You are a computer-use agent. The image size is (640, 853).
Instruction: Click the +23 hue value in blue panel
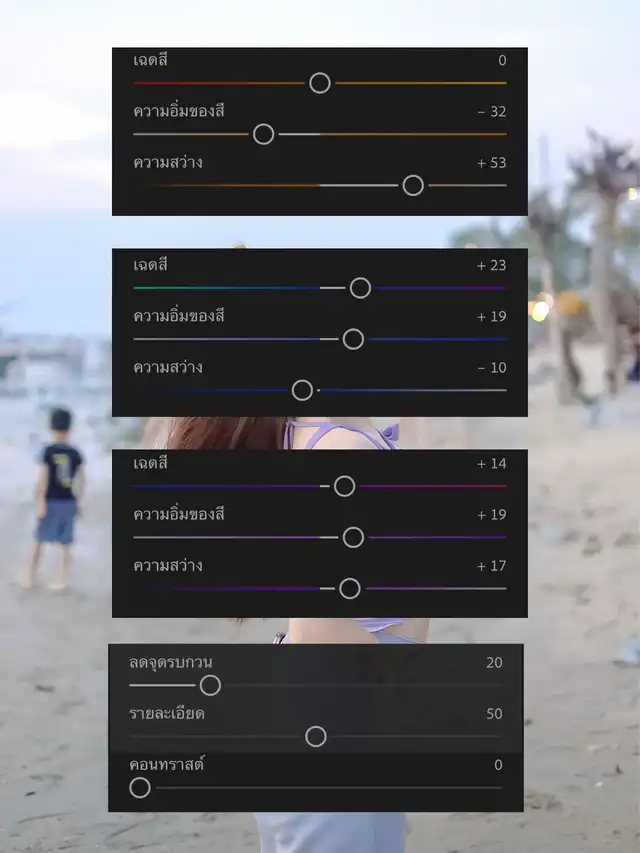coord(491,265)
